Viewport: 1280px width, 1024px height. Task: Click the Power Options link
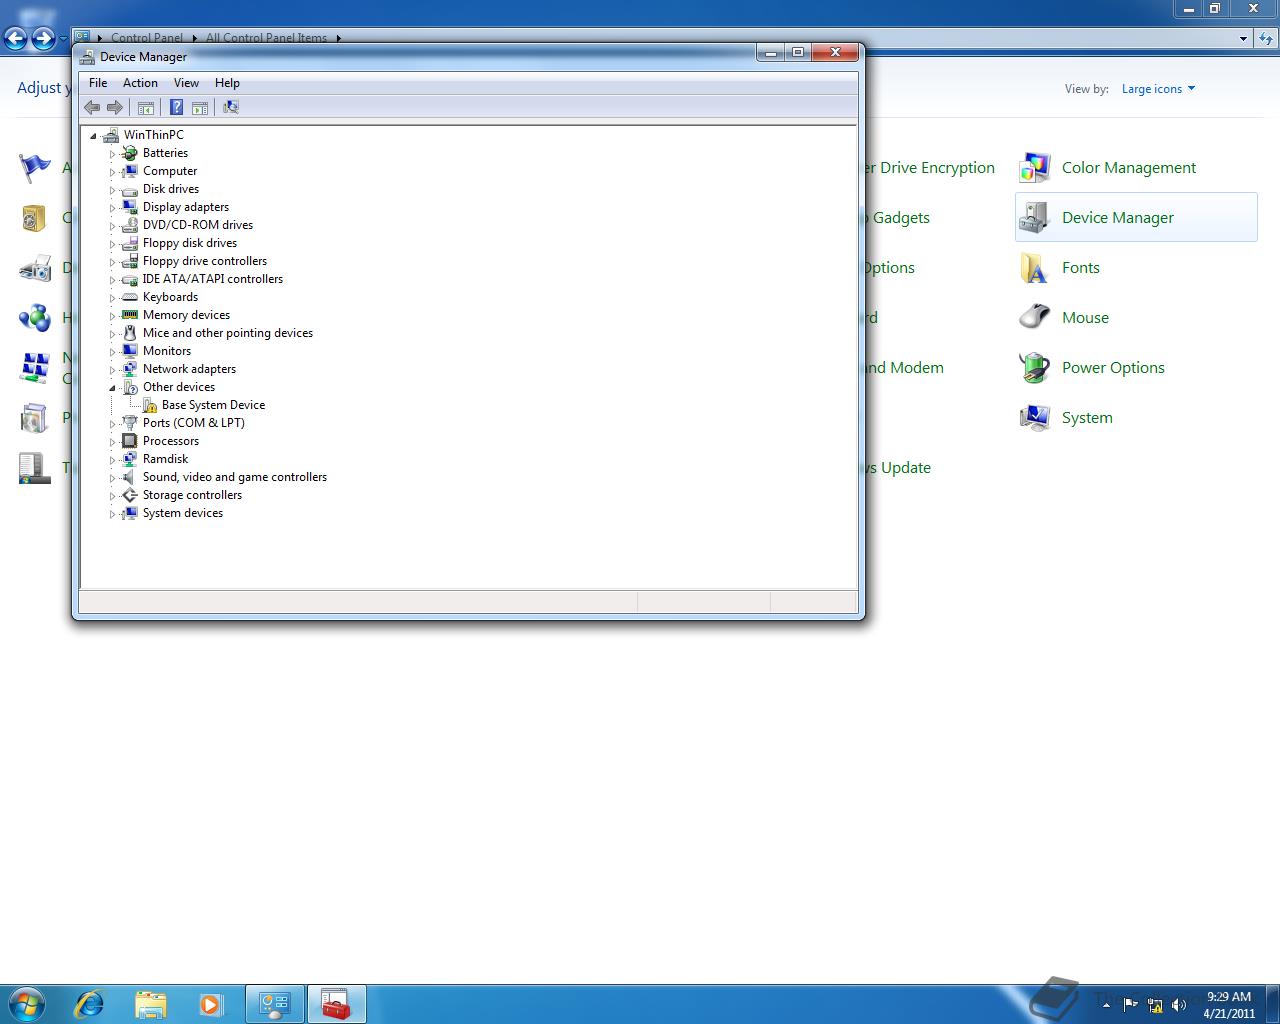coord(1113,367)
